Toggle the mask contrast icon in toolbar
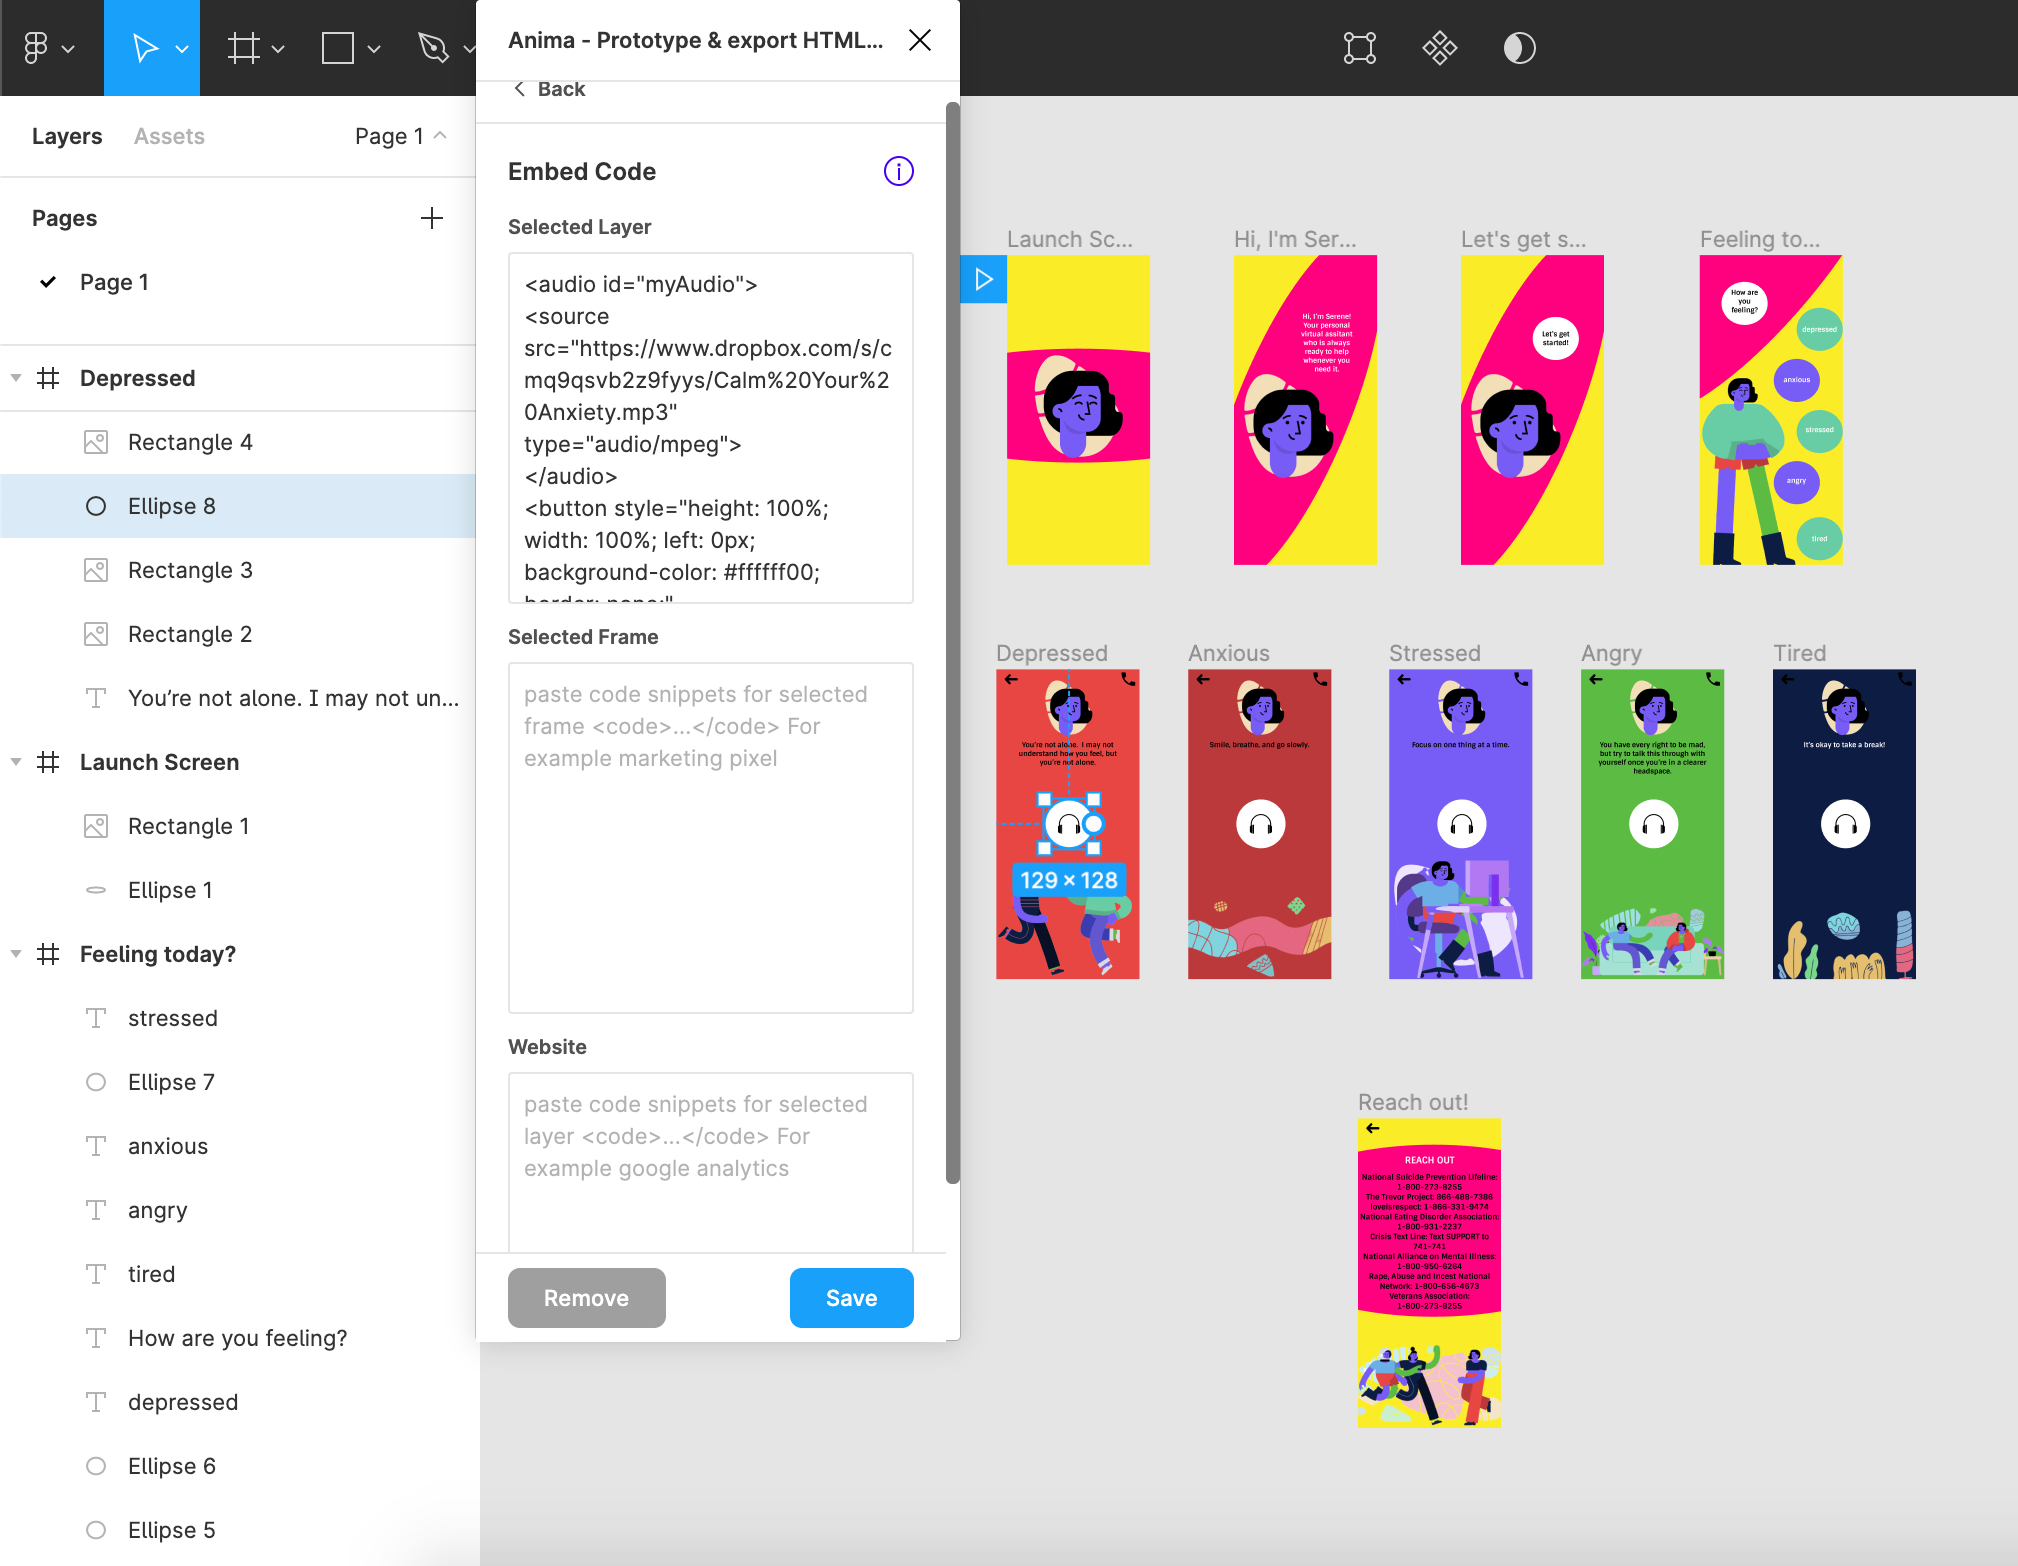 point(1519,47)
